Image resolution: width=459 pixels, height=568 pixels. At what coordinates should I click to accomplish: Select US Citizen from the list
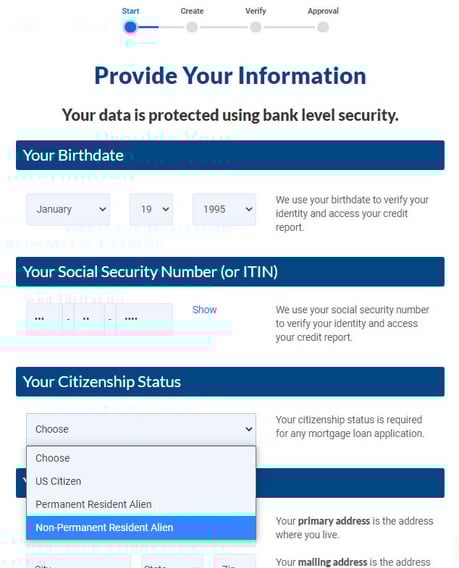coord(141,481)
